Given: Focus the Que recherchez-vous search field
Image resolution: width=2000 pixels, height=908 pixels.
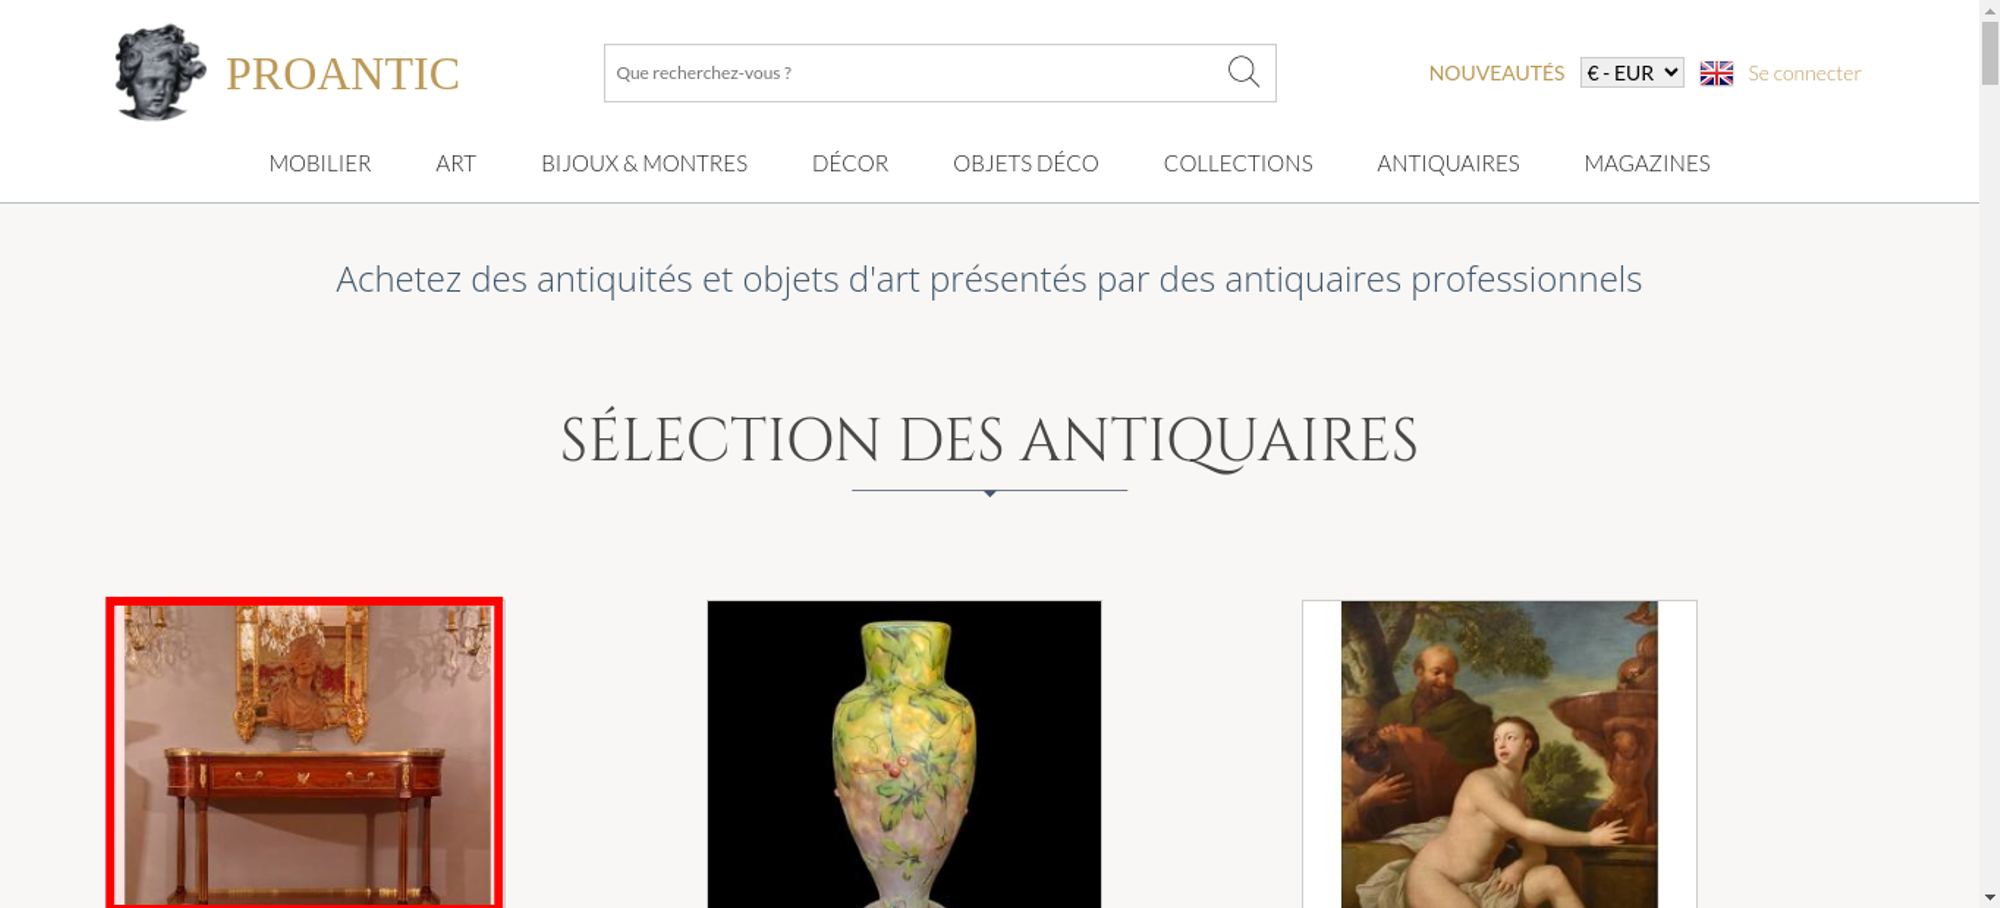Looking at the screenshot, I should click(x=915, y=73).
